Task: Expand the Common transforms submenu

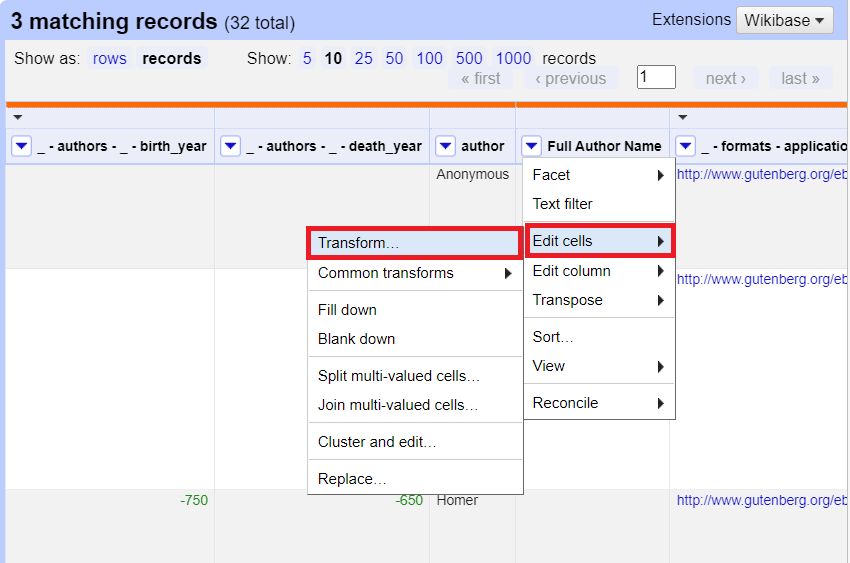Action: pyautogui.click(x=414, y=273)
